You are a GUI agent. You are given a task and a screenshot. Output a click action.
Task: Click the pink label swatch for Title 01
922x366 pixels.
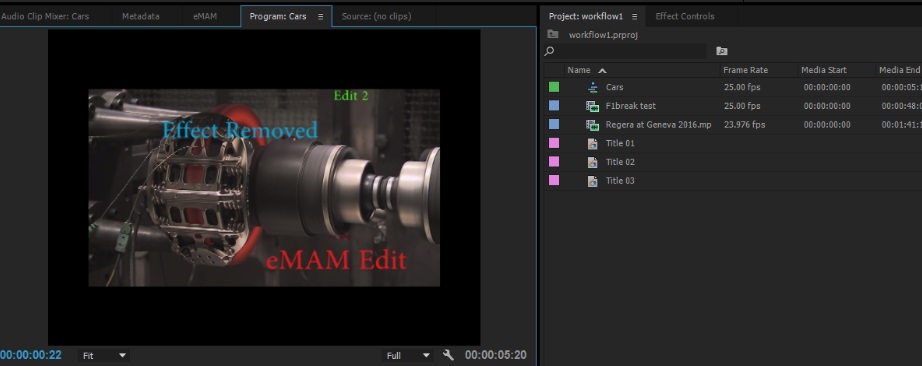[x=554, y=144]
